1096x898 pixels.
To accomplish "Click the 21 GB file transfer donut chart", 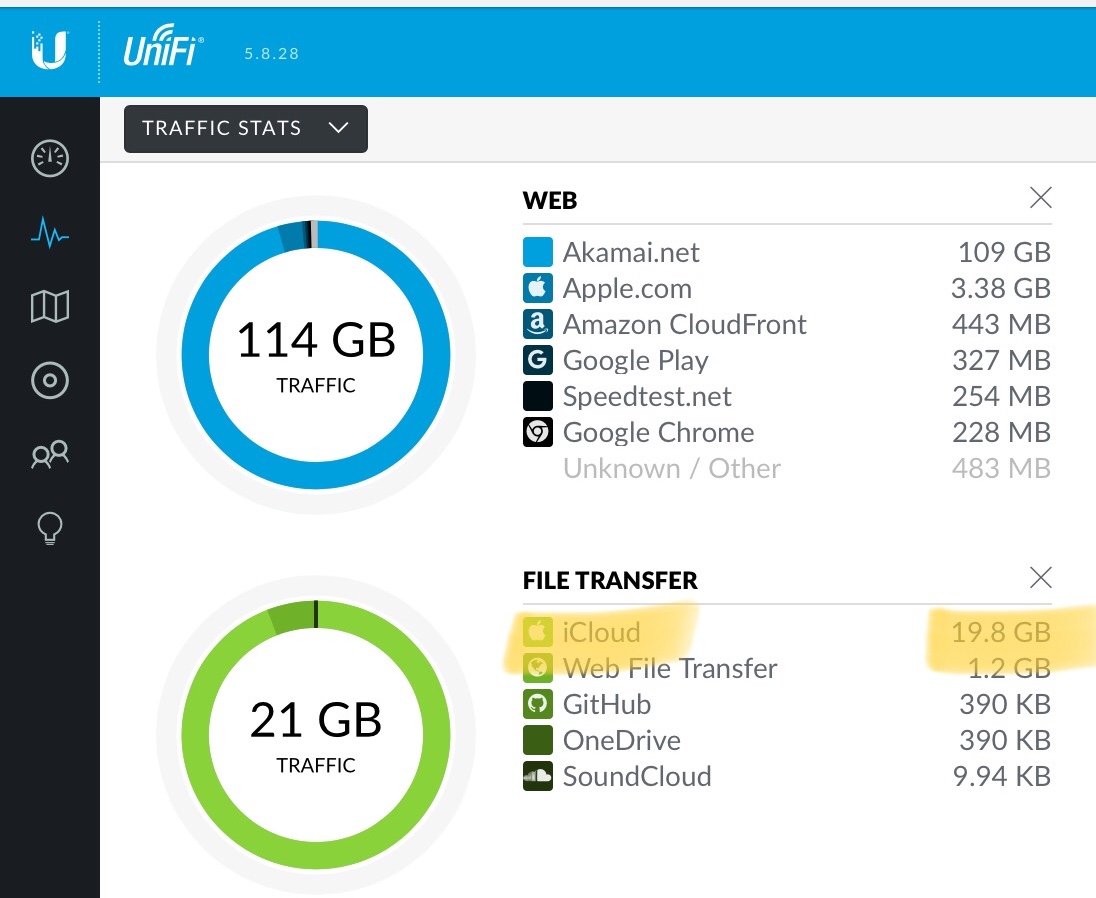I will click(x=316, y=734).
